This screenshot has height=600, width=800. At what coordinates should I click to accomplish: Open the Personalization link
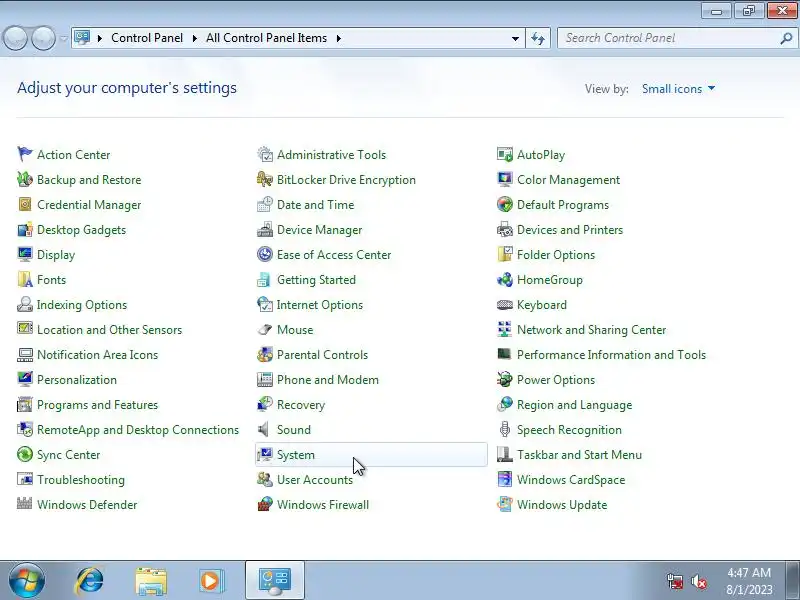[77, 380]
